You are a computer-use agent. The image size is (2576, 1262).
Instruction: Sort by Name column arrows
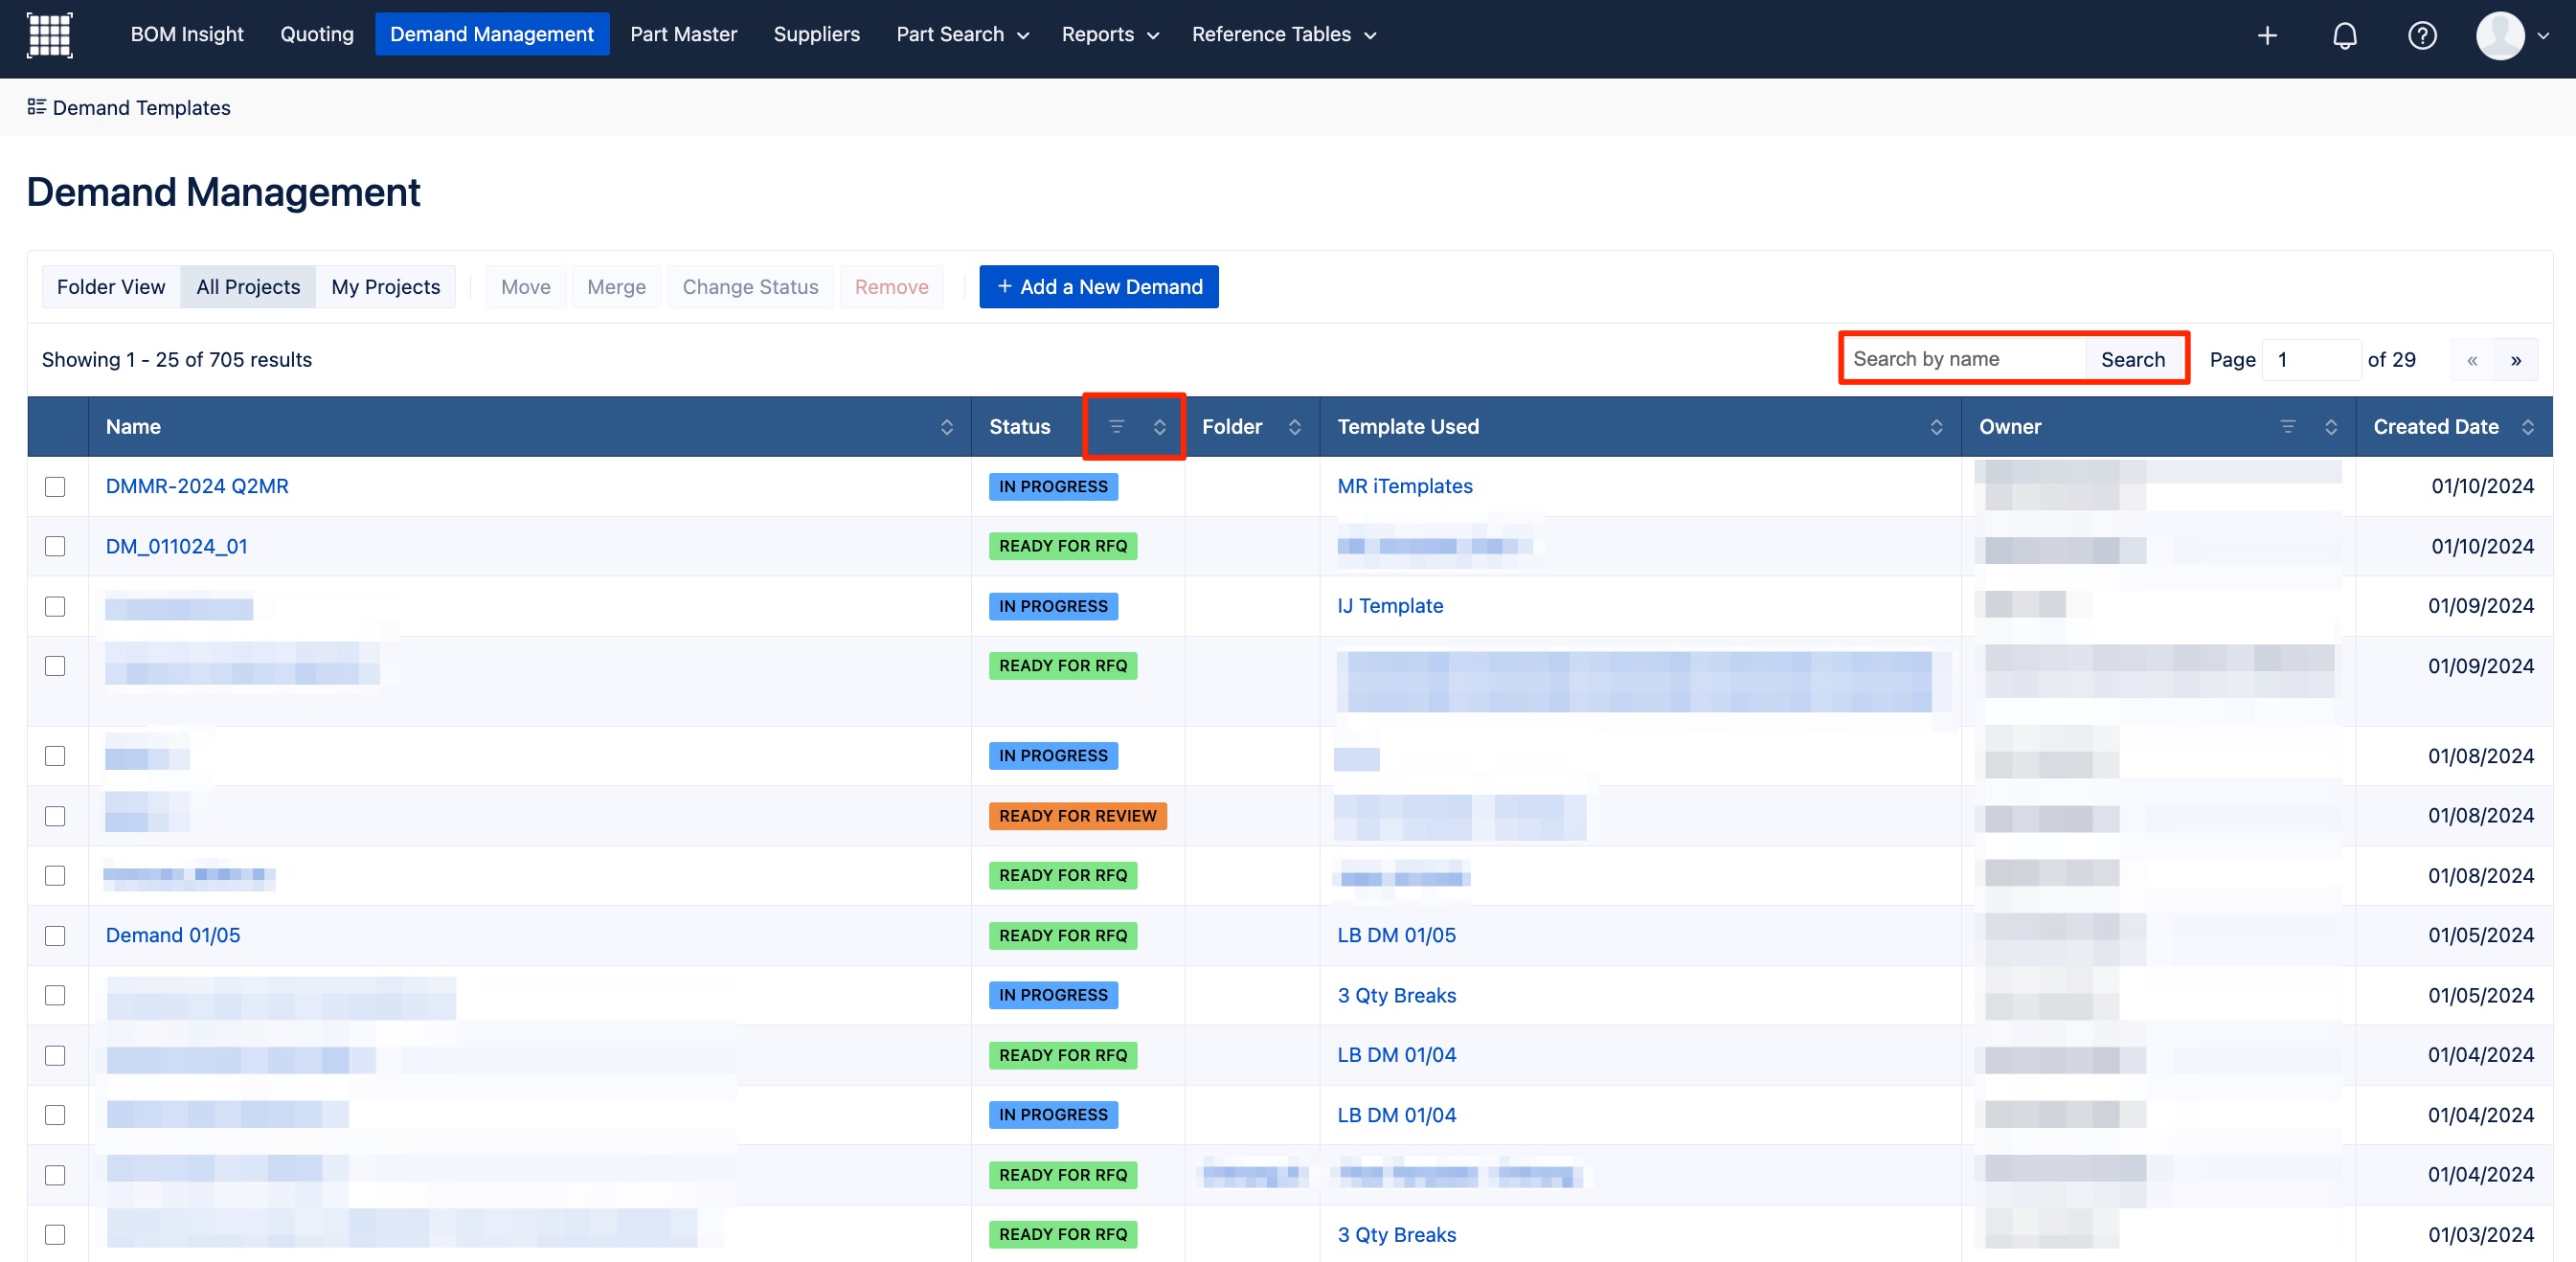click(x=946, y=427)
